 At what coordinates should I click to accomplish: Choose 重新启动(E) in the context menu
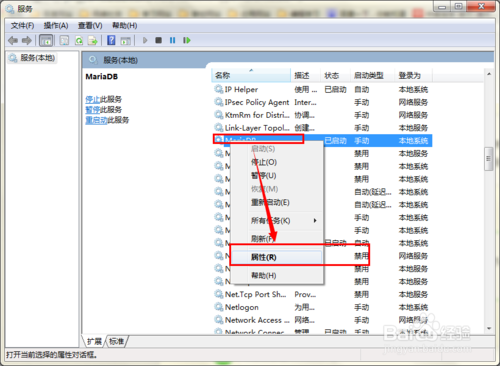click(x=277, y=202)
